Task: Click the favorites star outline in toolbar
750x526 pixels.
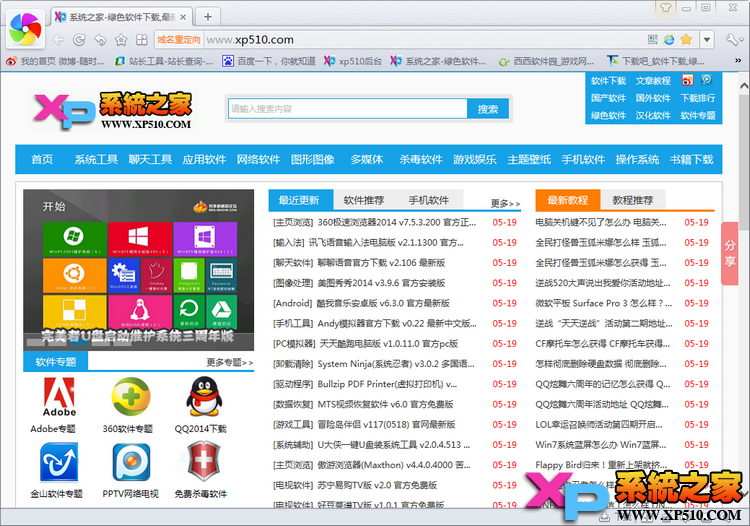Action: (x=121, y=40)
